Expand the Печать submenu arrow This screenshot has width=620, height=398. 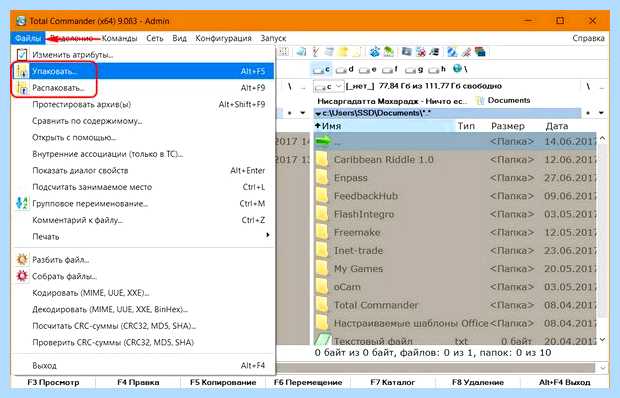pos(268,235)
